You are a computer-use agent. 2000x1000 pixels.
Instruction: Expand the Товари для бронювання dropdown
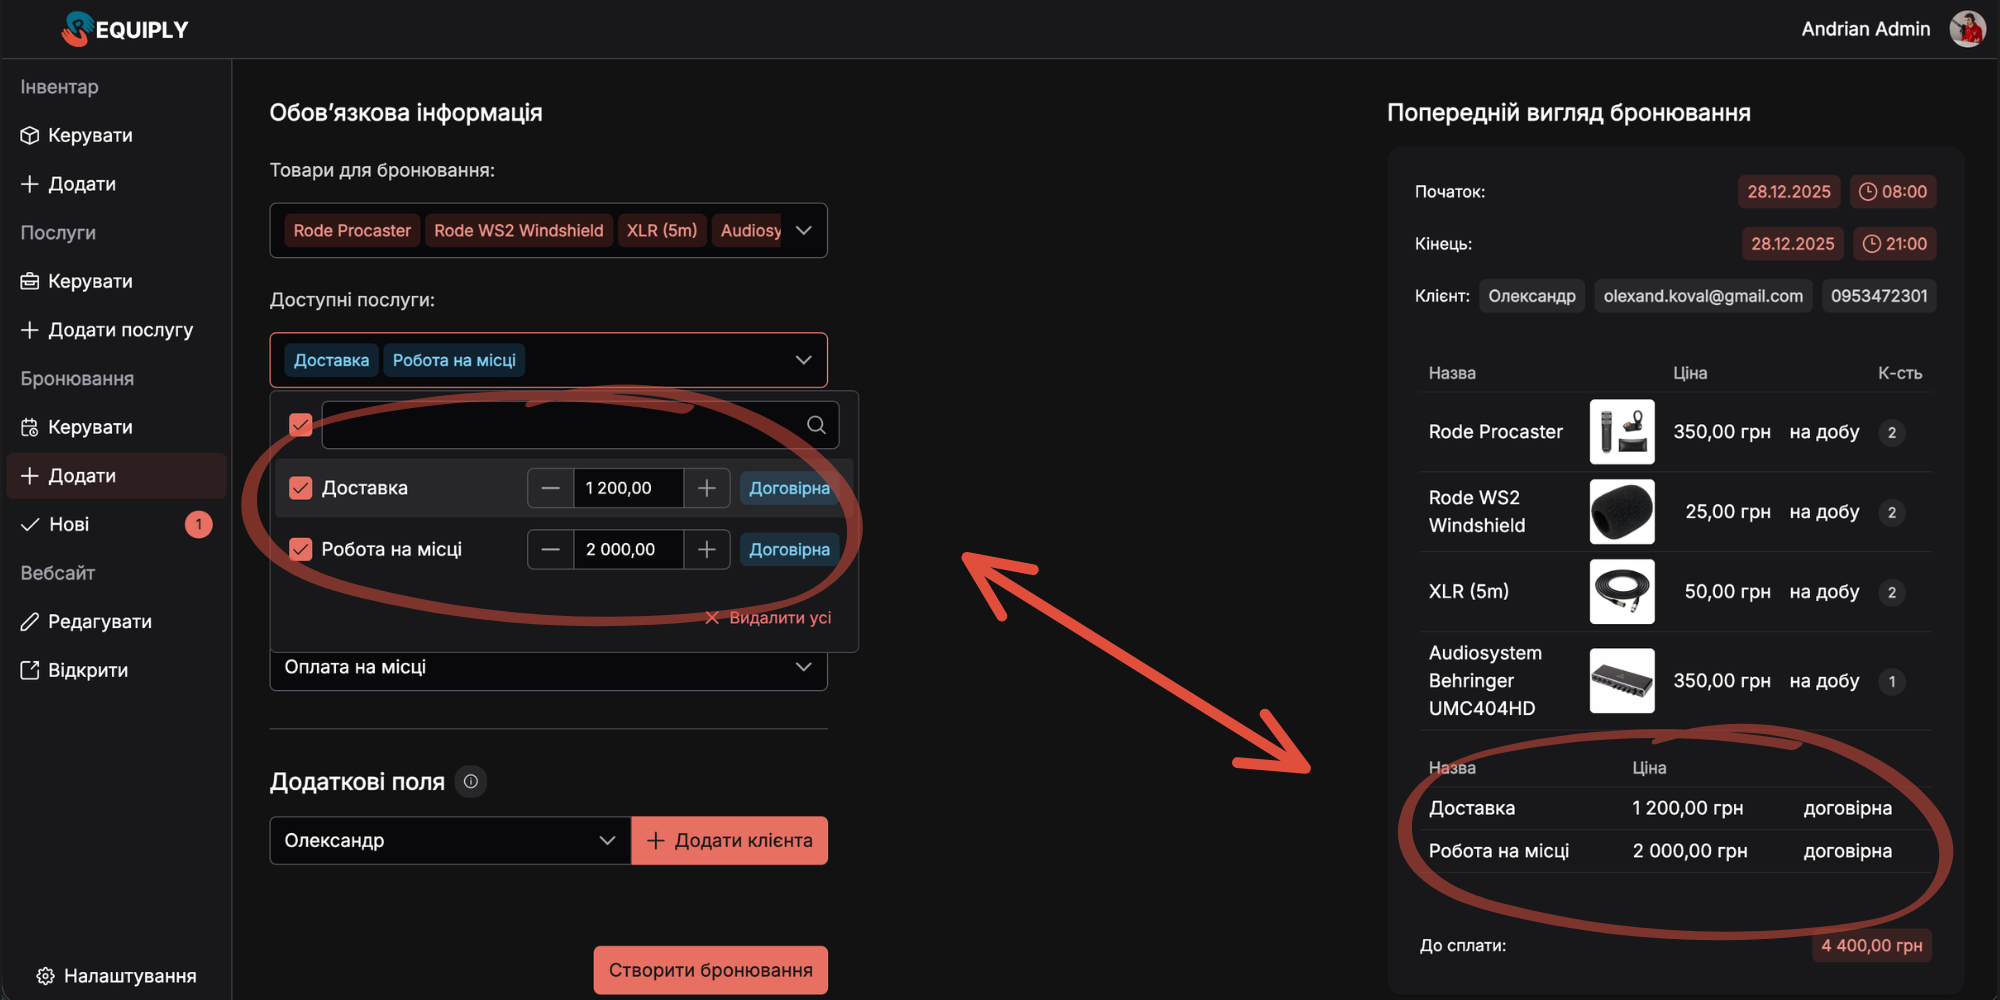click(803, 231)
